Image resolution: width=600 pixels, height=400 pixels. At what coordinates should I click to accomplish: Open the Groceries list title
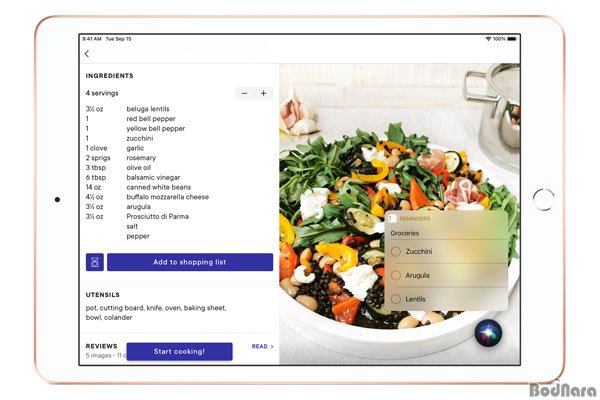404,233
